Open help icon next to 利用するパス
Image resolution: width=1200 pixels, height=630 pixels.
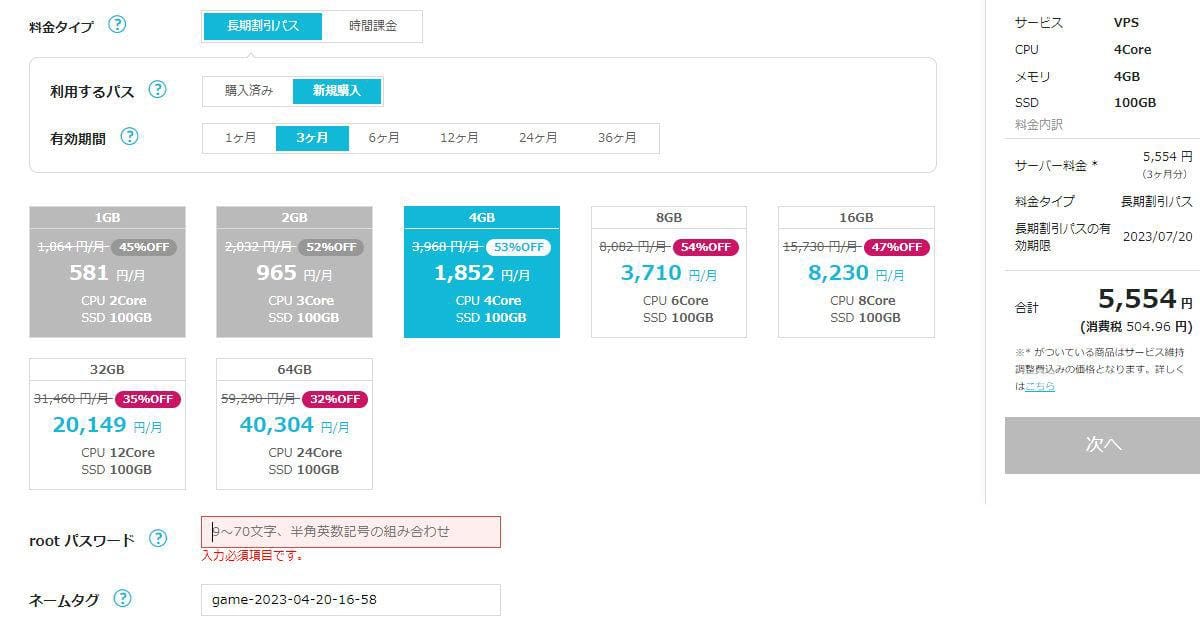tap(157, 89)
